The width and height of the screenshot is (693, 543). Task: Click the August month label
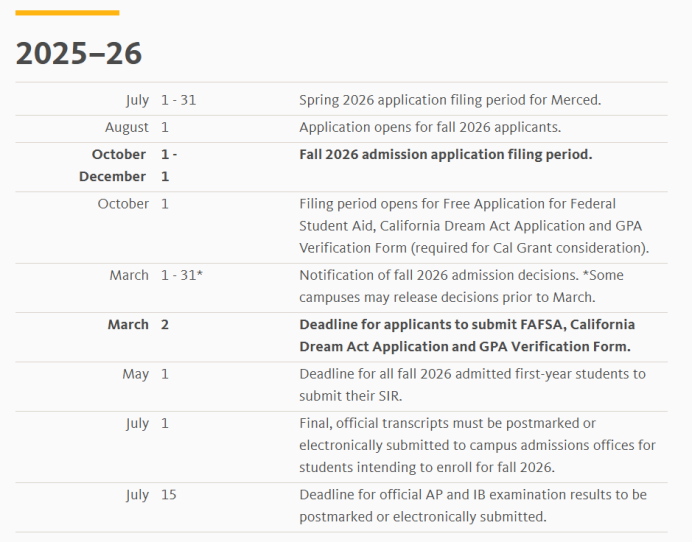pyautogui.click(x=126, y=128)
